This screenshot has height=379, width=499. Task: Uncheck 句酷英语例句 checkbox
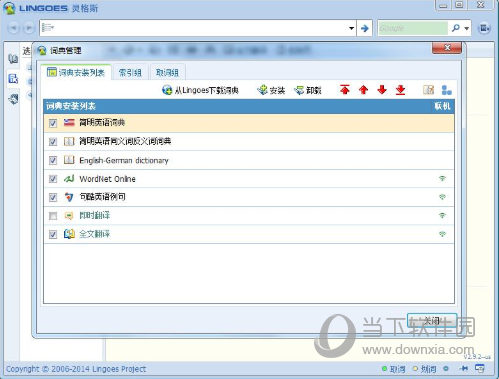[53, 197]
